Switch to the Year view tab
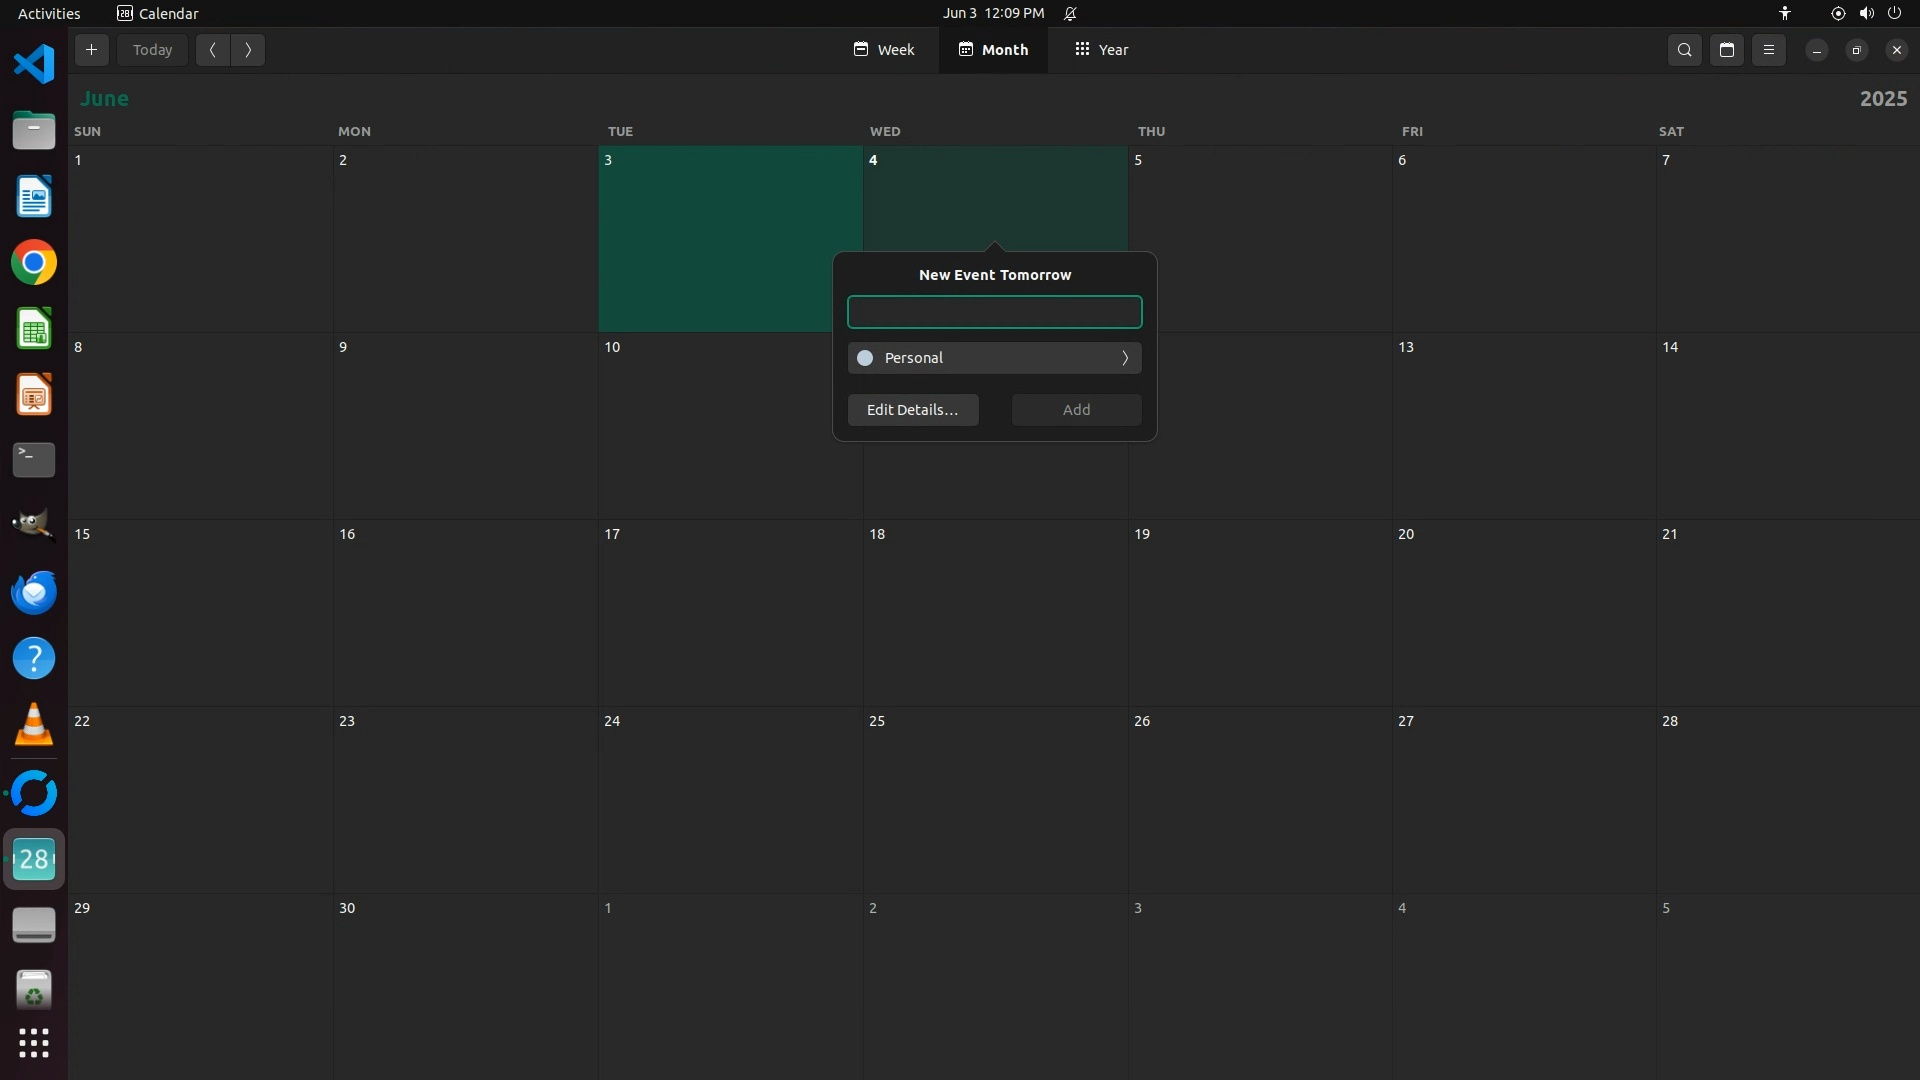The width and height of the screenshot is (1920, 1080). (1101, 50)
